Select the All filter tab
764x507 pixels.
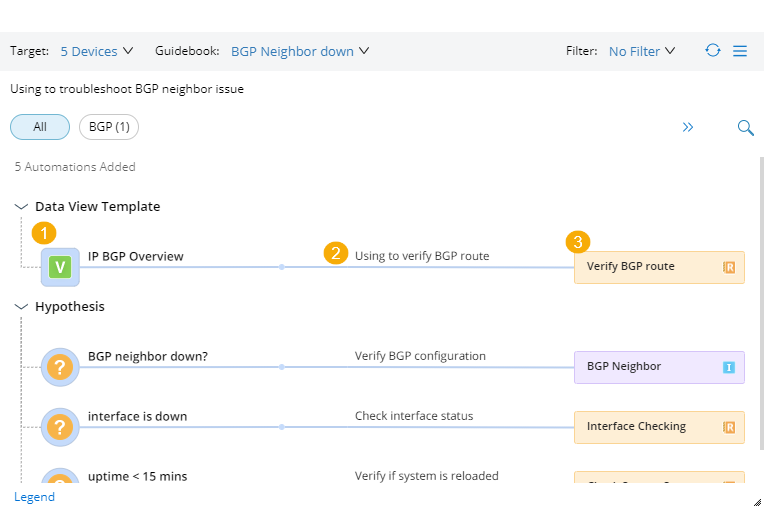click(x=40, y=127)
